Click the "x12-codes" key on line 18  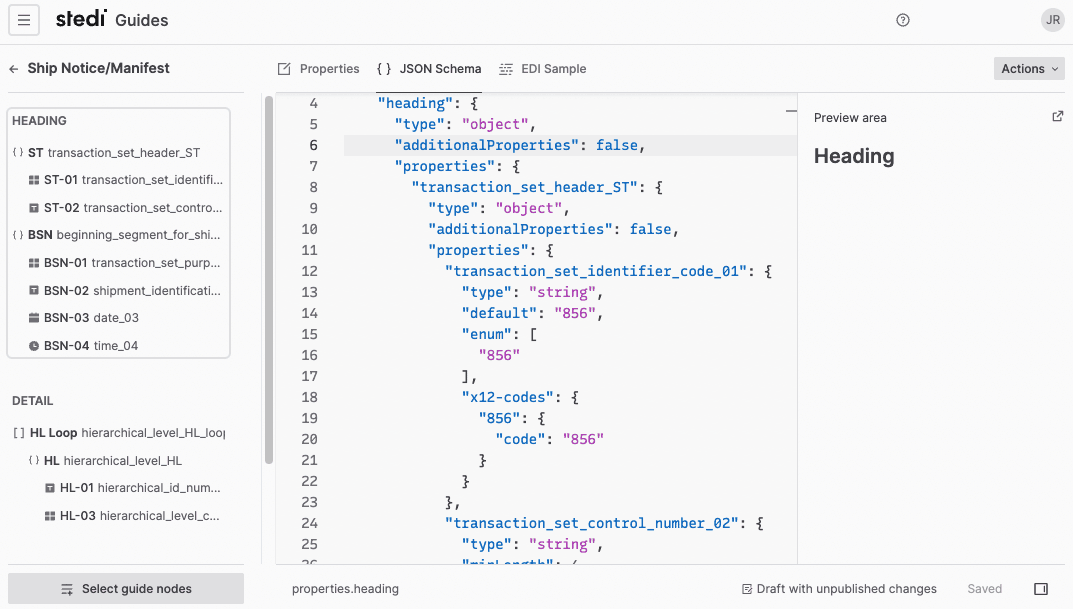(507, 397)
